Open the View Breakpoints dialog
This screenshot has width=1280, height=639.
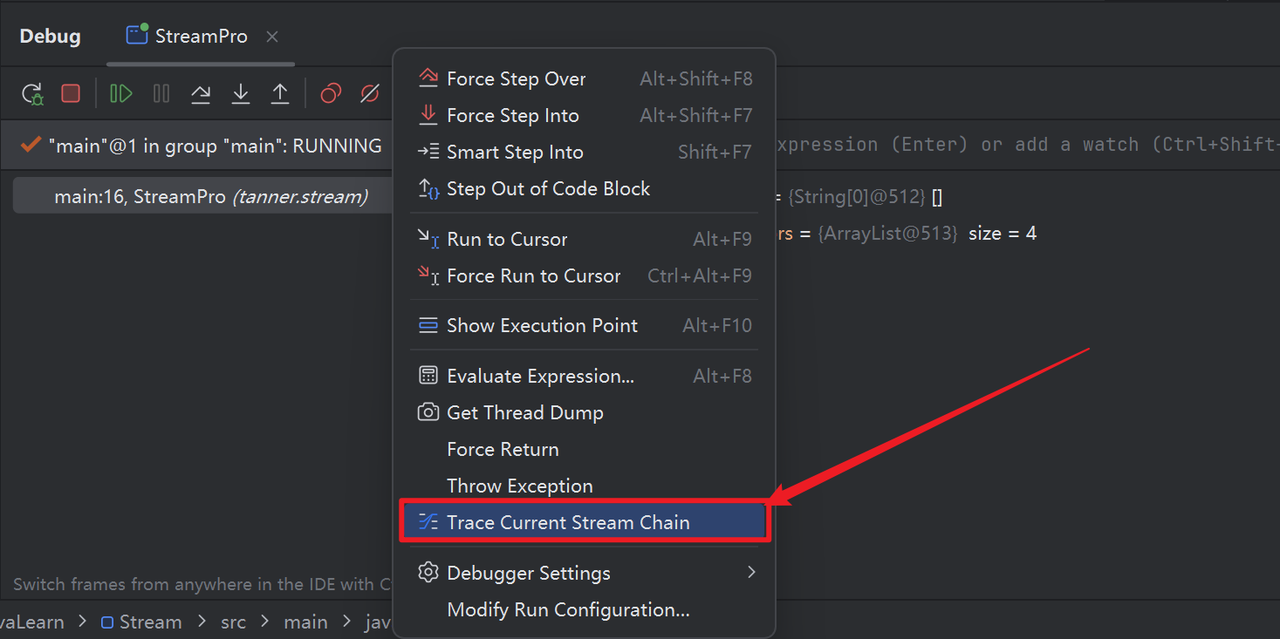[x=330, y=94]
